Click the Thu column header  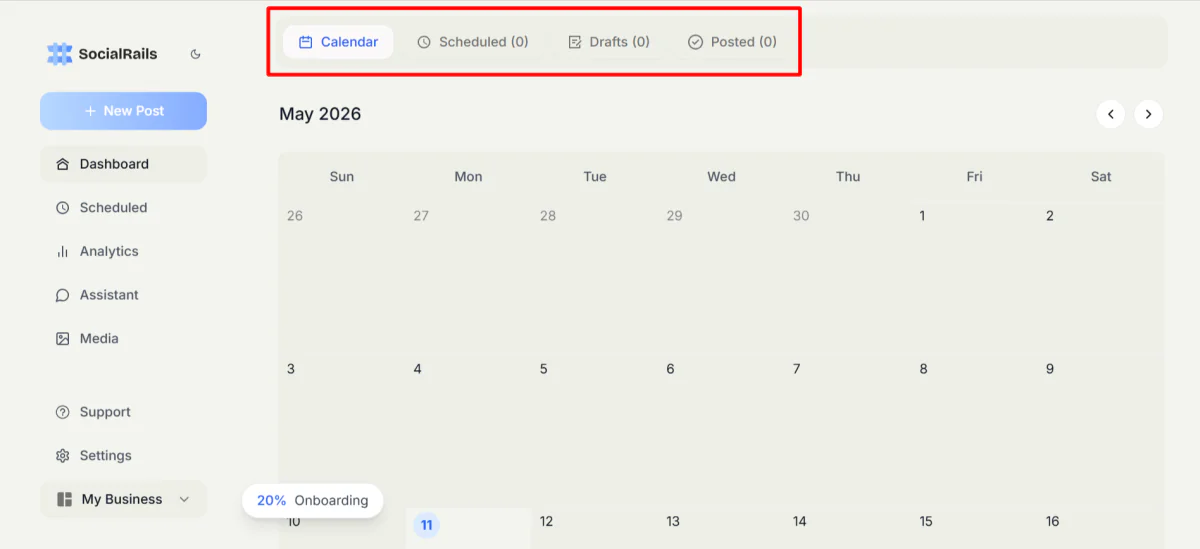pyautogui.click(x=848, y=177)
